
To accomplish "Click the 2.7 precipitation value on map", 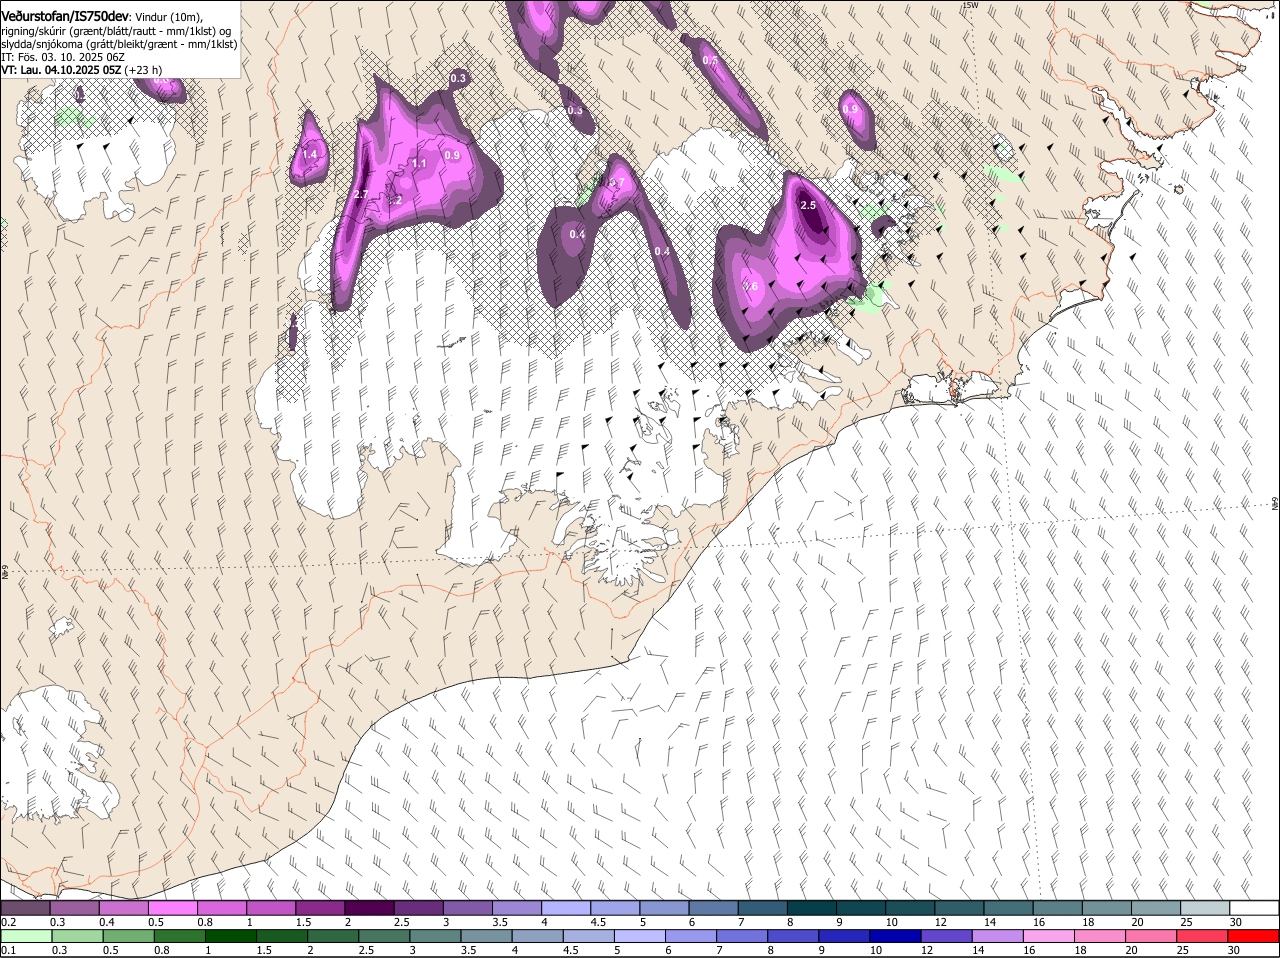I will coord(362,194).
